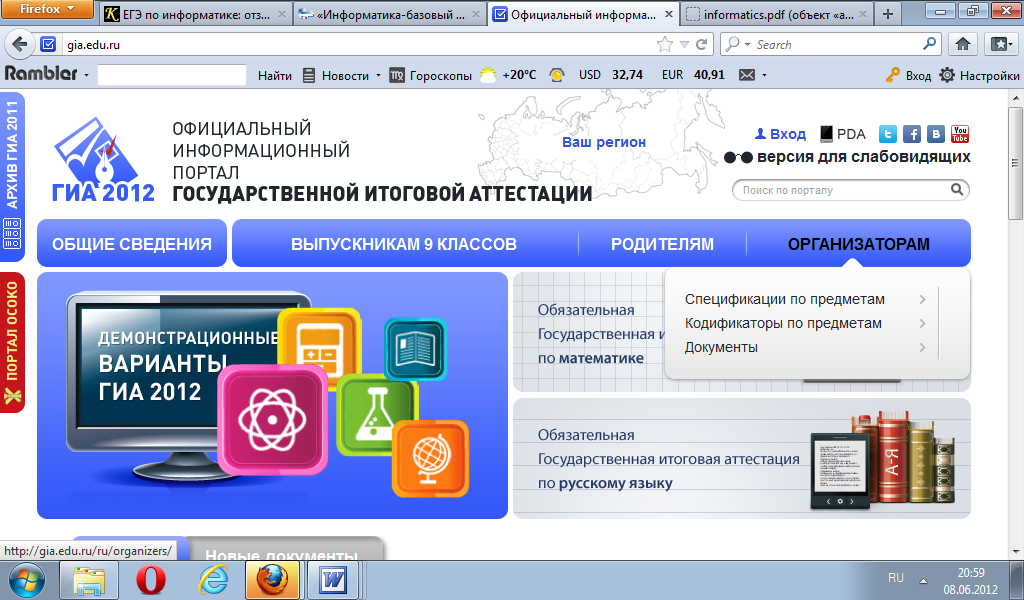Open Rambler Настройки gear icon
Image resolution: width=1024 pixels, height=600 pixels.
(x=947, y=75)
